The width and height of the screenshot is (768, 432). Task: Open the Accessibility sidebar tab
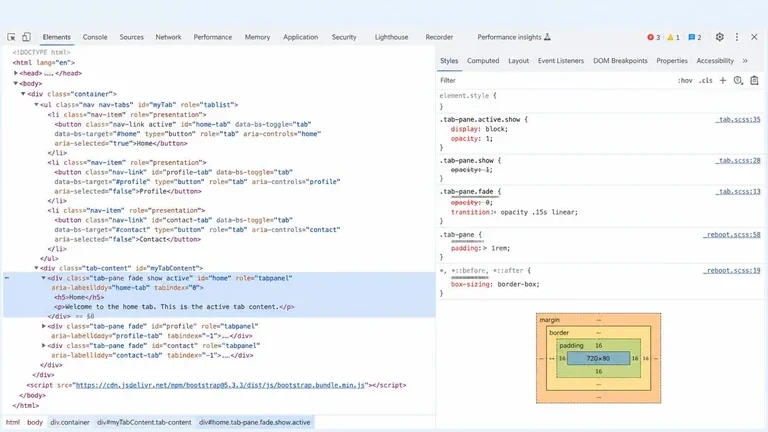point(715,61)
